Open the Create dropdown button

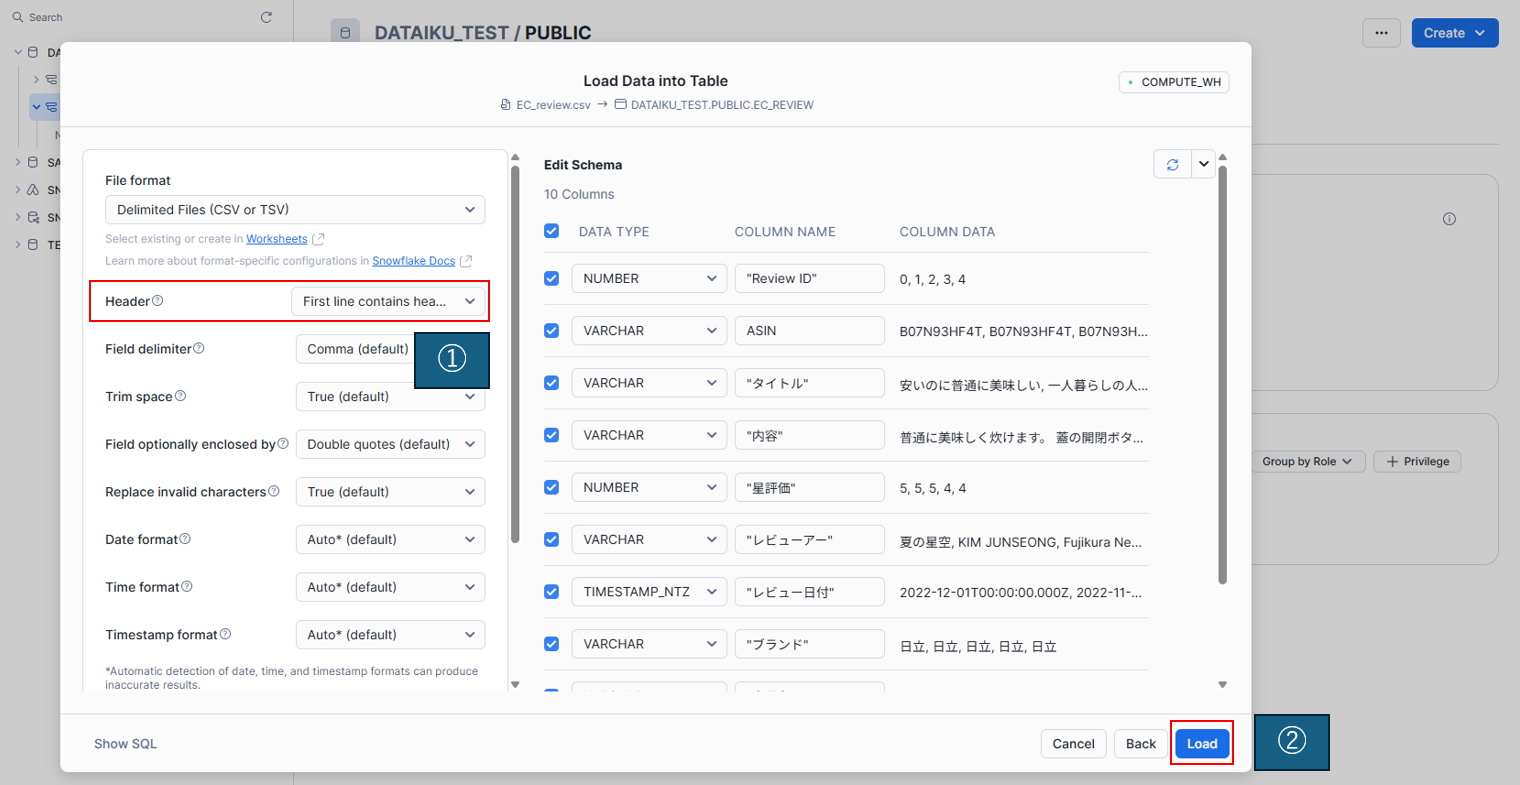click(1455, 33)
